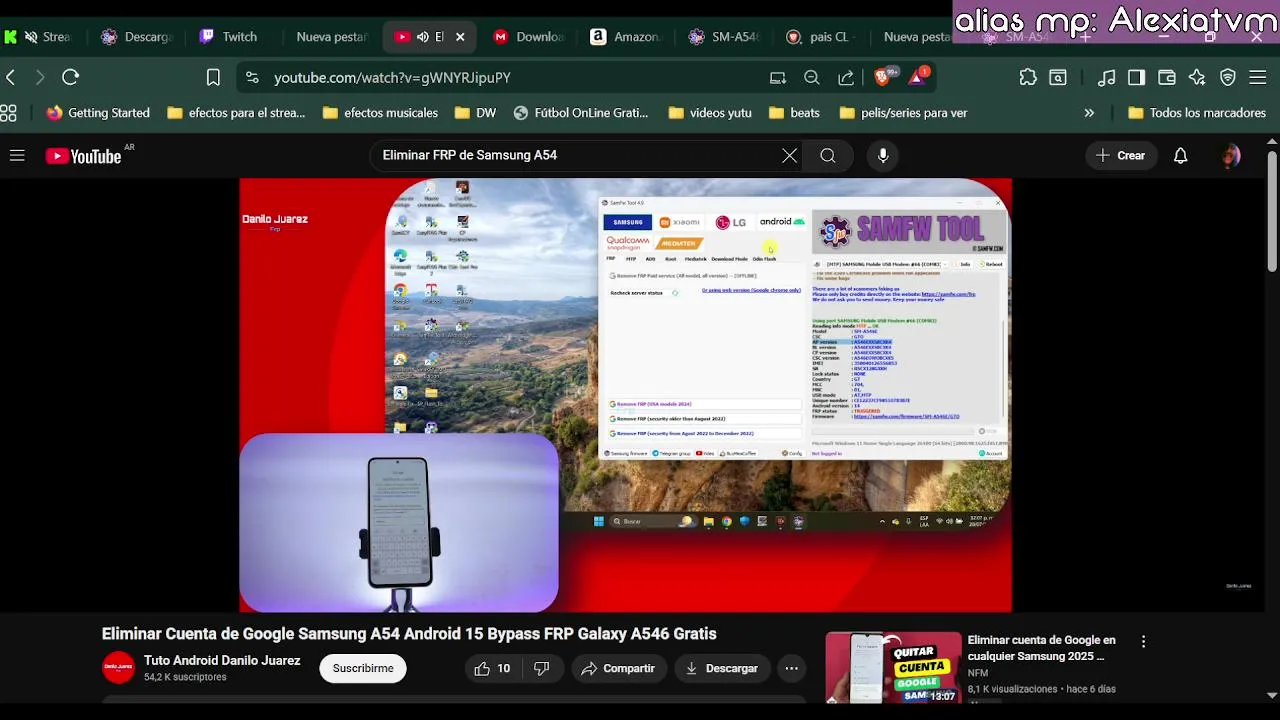Switch to the Descarga tab
Image resolution: width=1280 pixels, height=720 pixels.
tap(139, 37)
